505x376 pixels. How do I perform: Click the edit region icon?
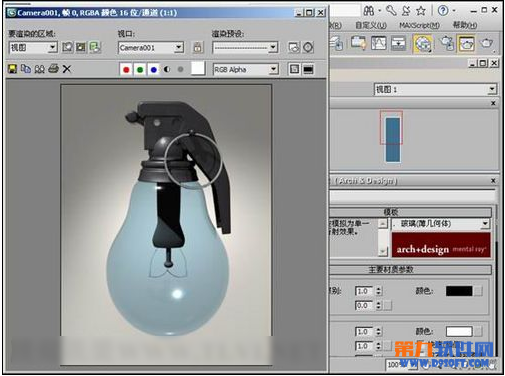tap(67, 47)
